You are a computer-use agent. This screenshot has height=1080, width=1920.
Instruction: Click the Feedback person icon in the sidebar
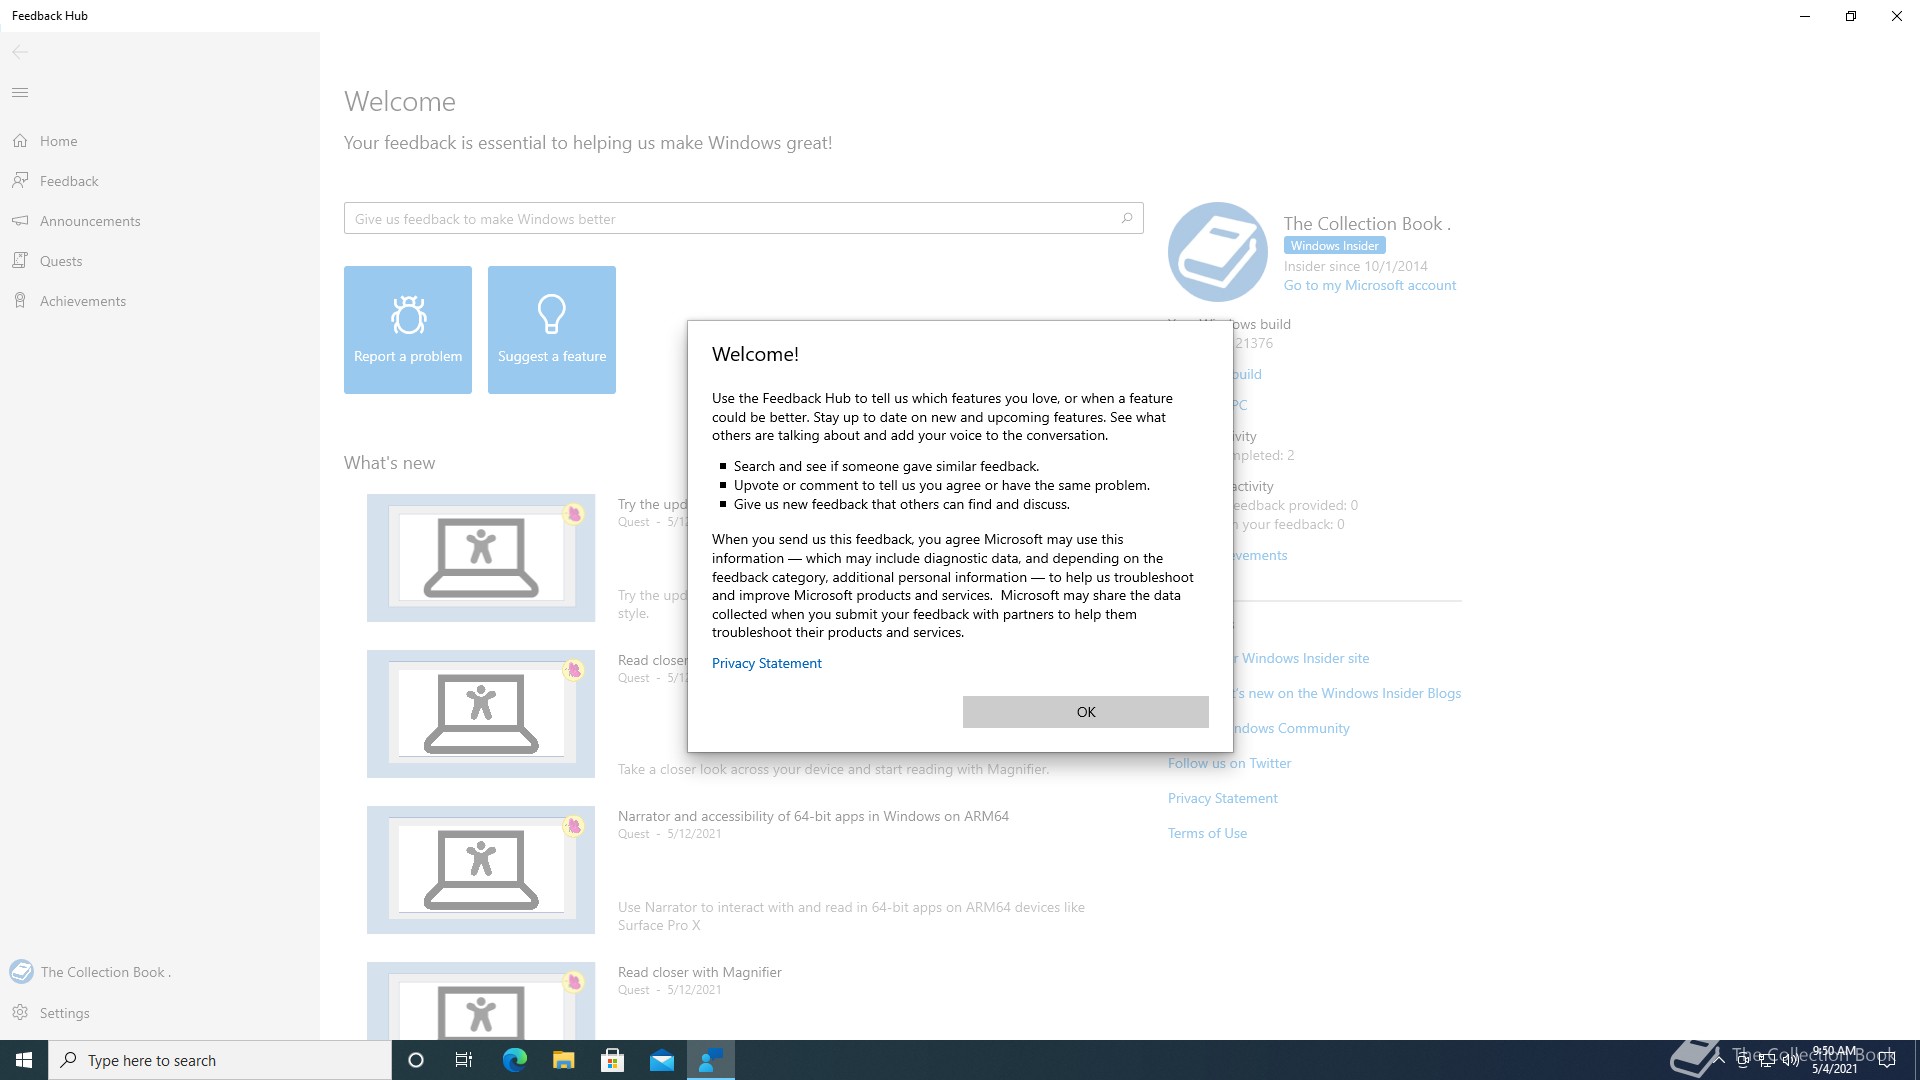[x=20, y=181]
